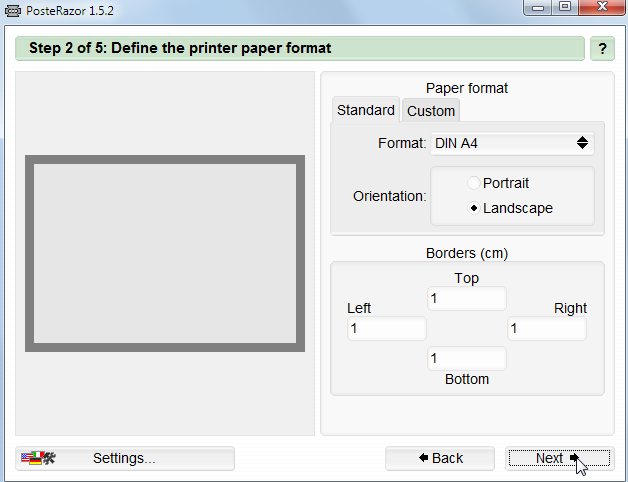Select Portrait orientation
This screenshot has height=482, width=628.
point(498,183)
